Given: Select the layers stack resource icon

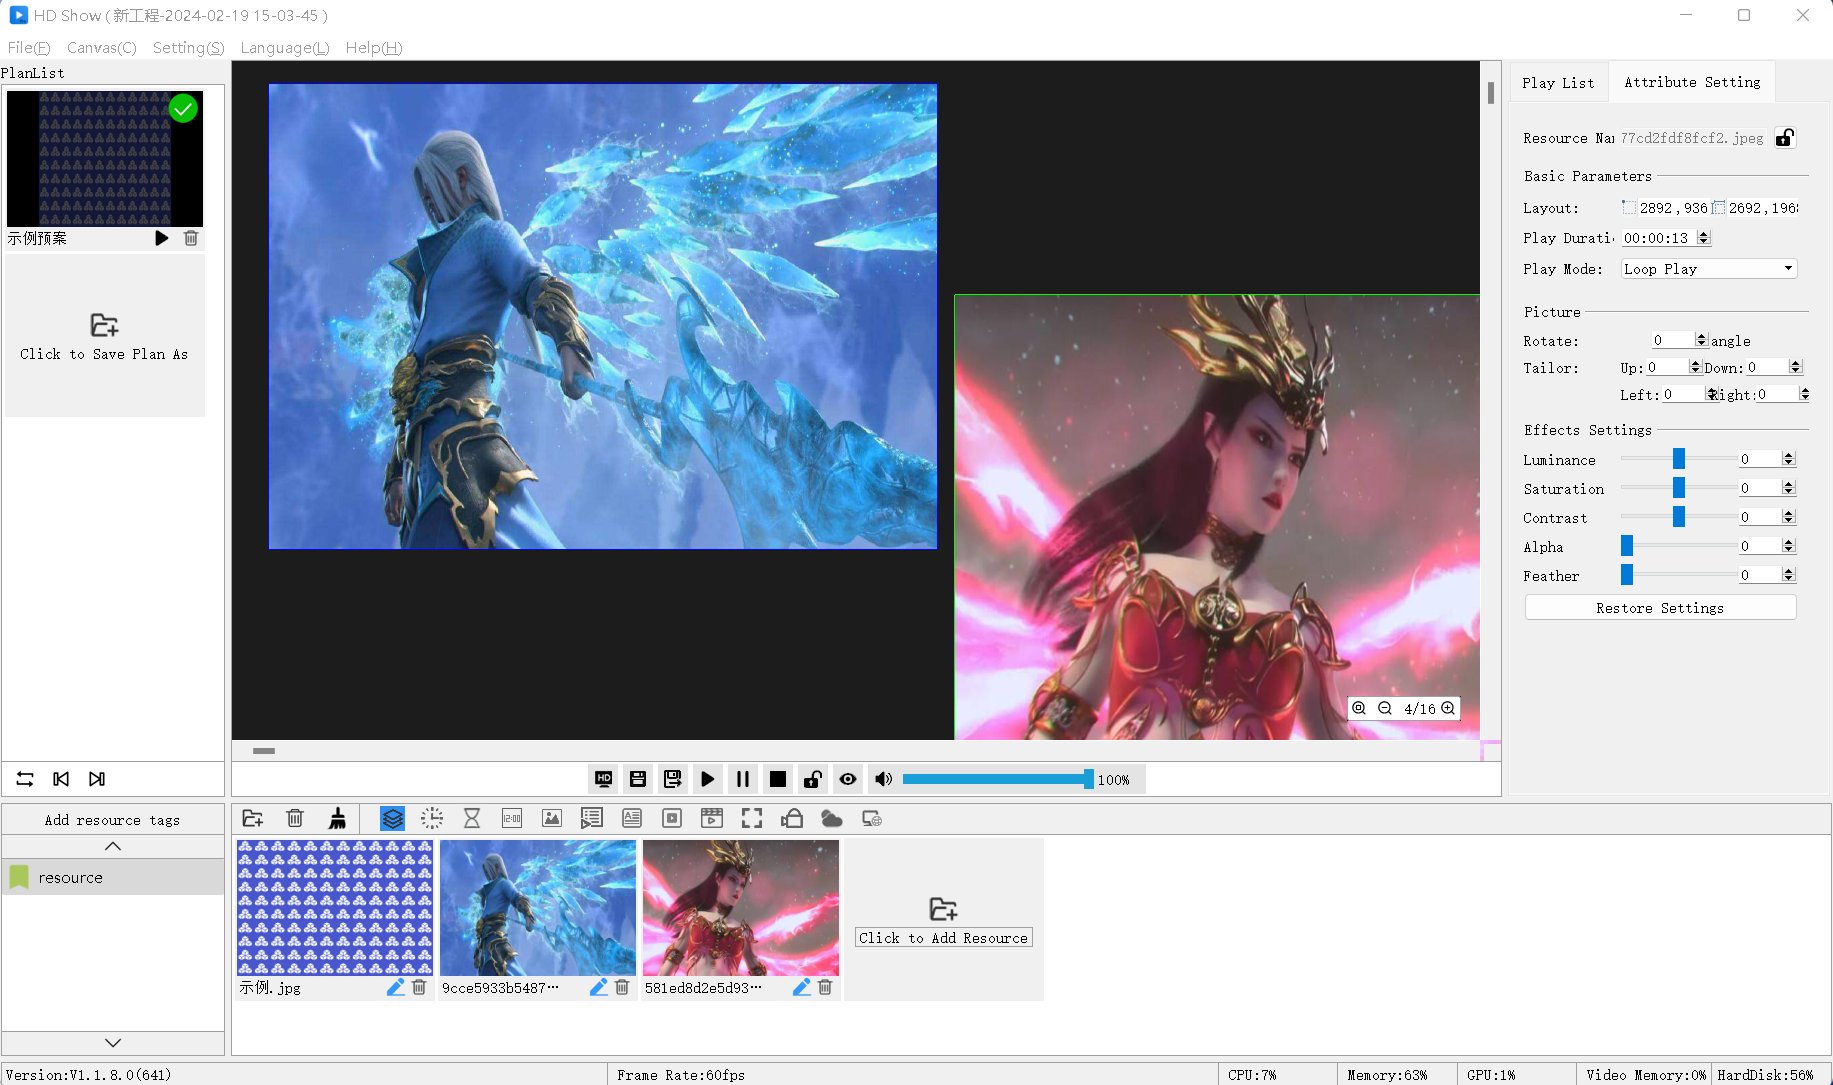Looking at the screenshot, I should point(392,819).
